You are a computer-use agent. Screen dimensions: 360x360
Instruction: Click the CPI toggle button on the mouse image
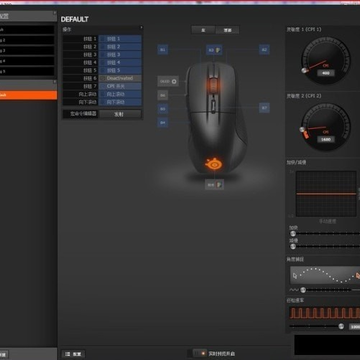click(x=214, y=106)
